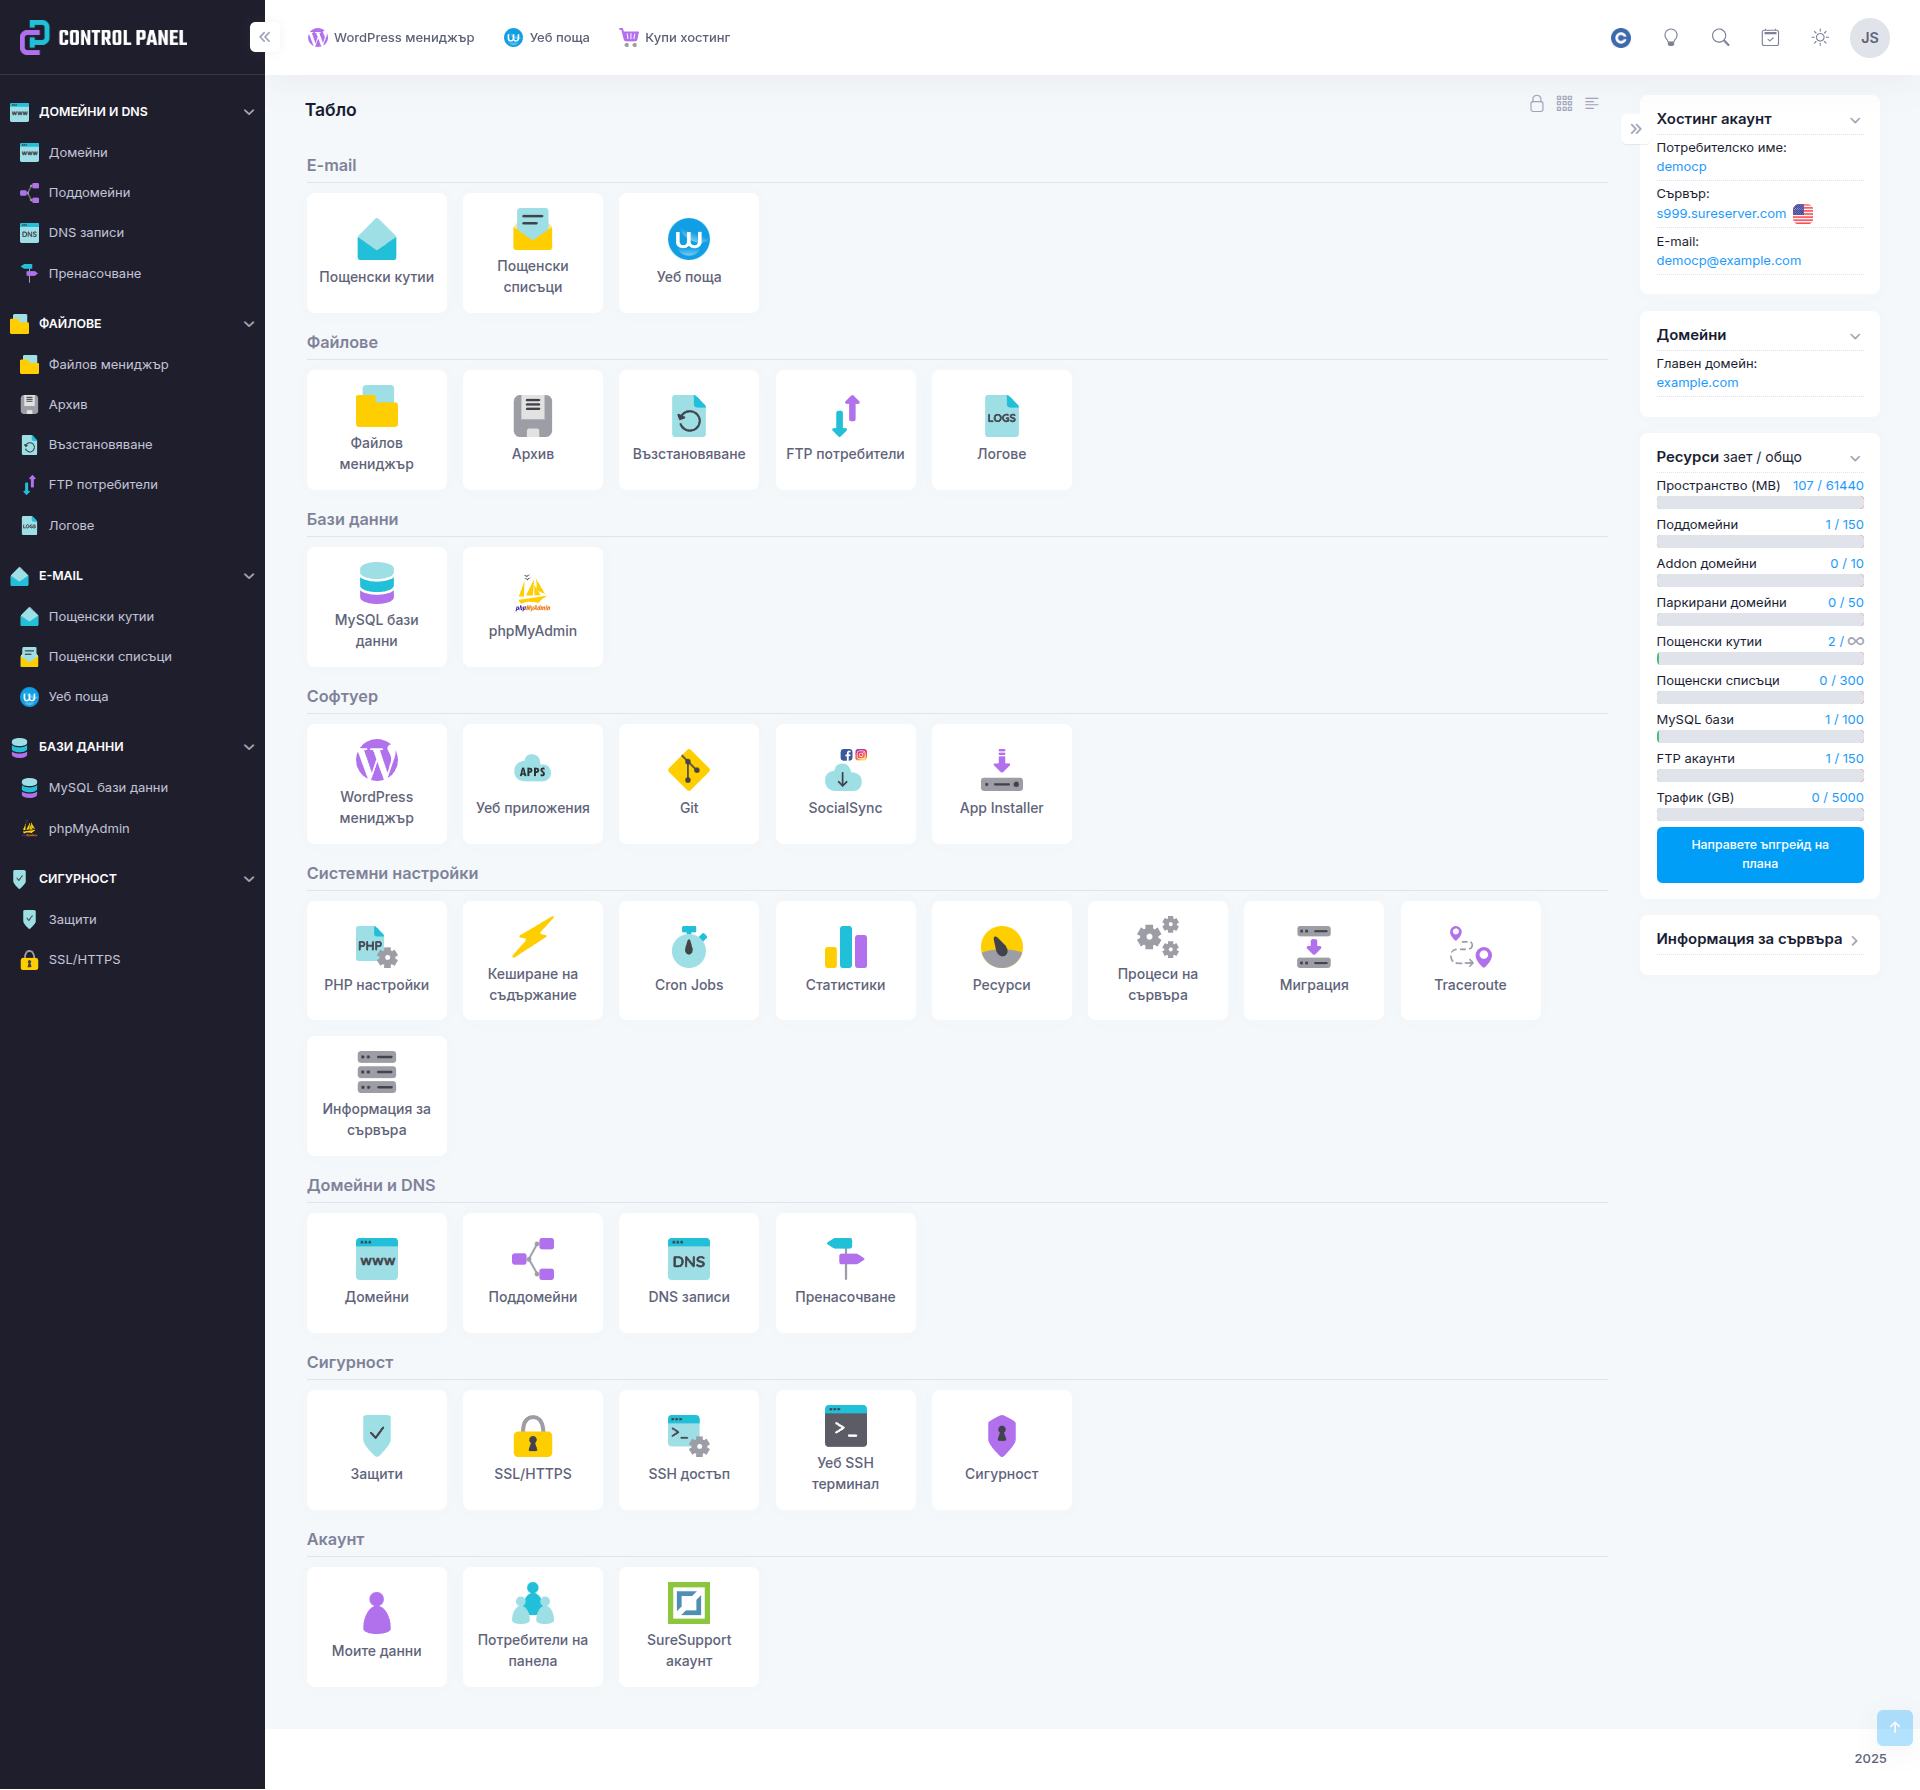Screen dimensions: 1920x1790
Task: Collapse ДОМЕЙНИ И DNS sidebar section
Action: [249, 112]
